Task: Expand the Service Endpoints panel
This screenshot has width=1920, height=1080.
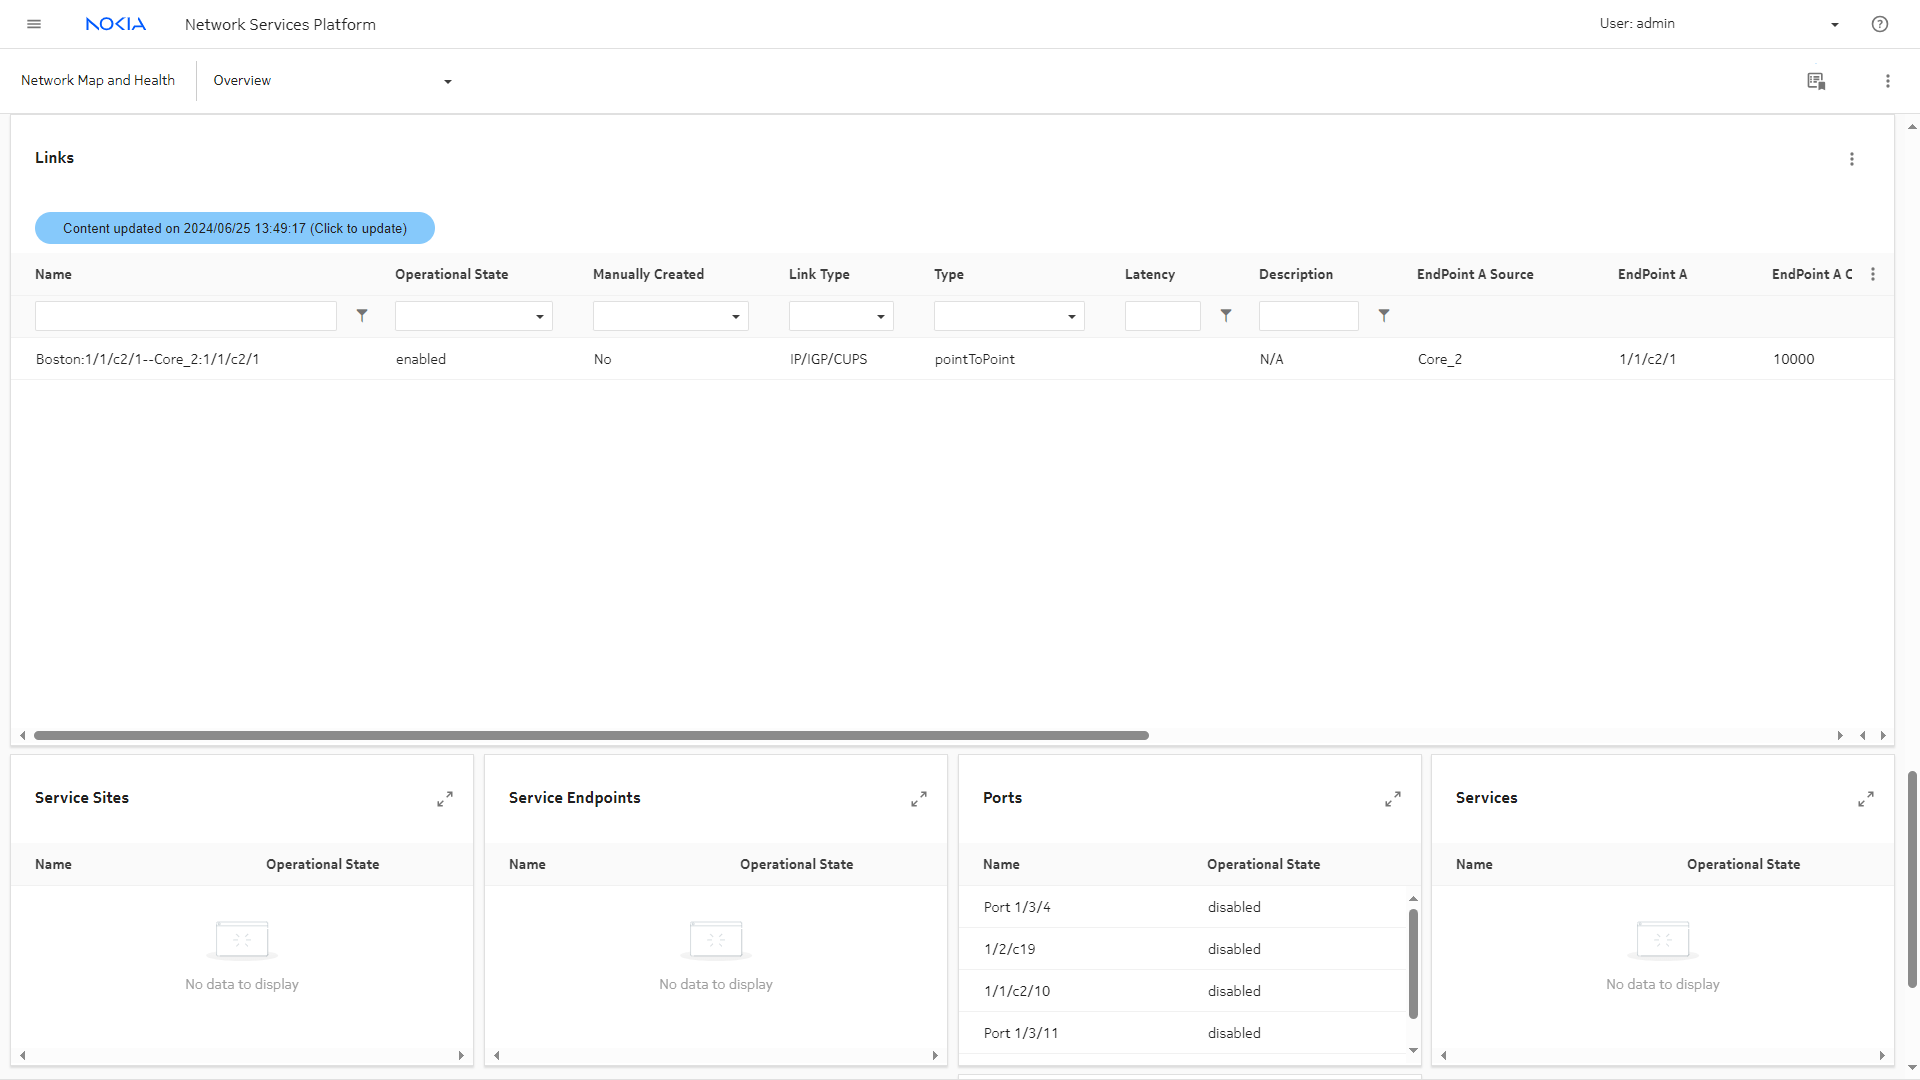Action: (x=918, y=799)
